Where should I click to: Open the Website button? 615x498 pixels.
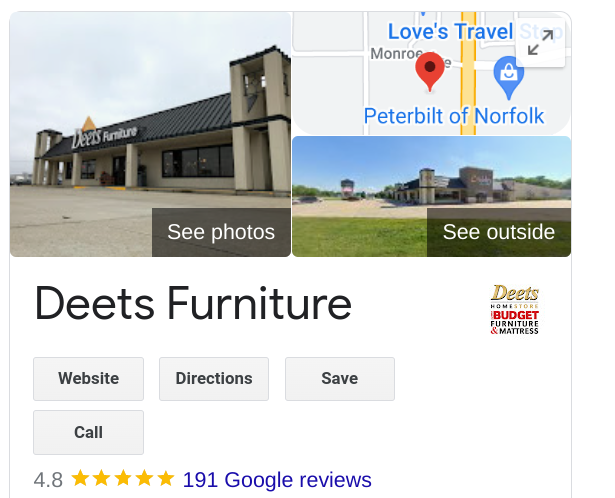tap(88, 379)
